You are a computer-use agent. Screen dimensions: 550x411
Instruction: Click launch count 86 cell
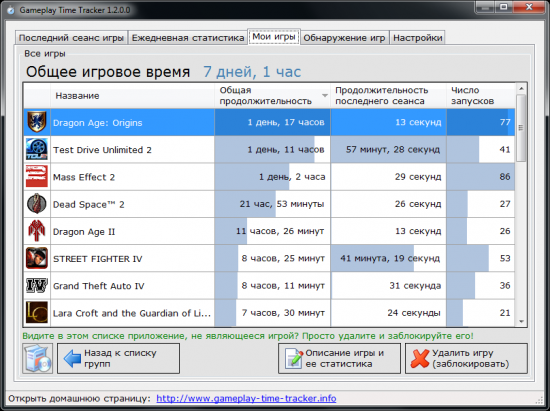pyautogui.click(x=481, y=176)
